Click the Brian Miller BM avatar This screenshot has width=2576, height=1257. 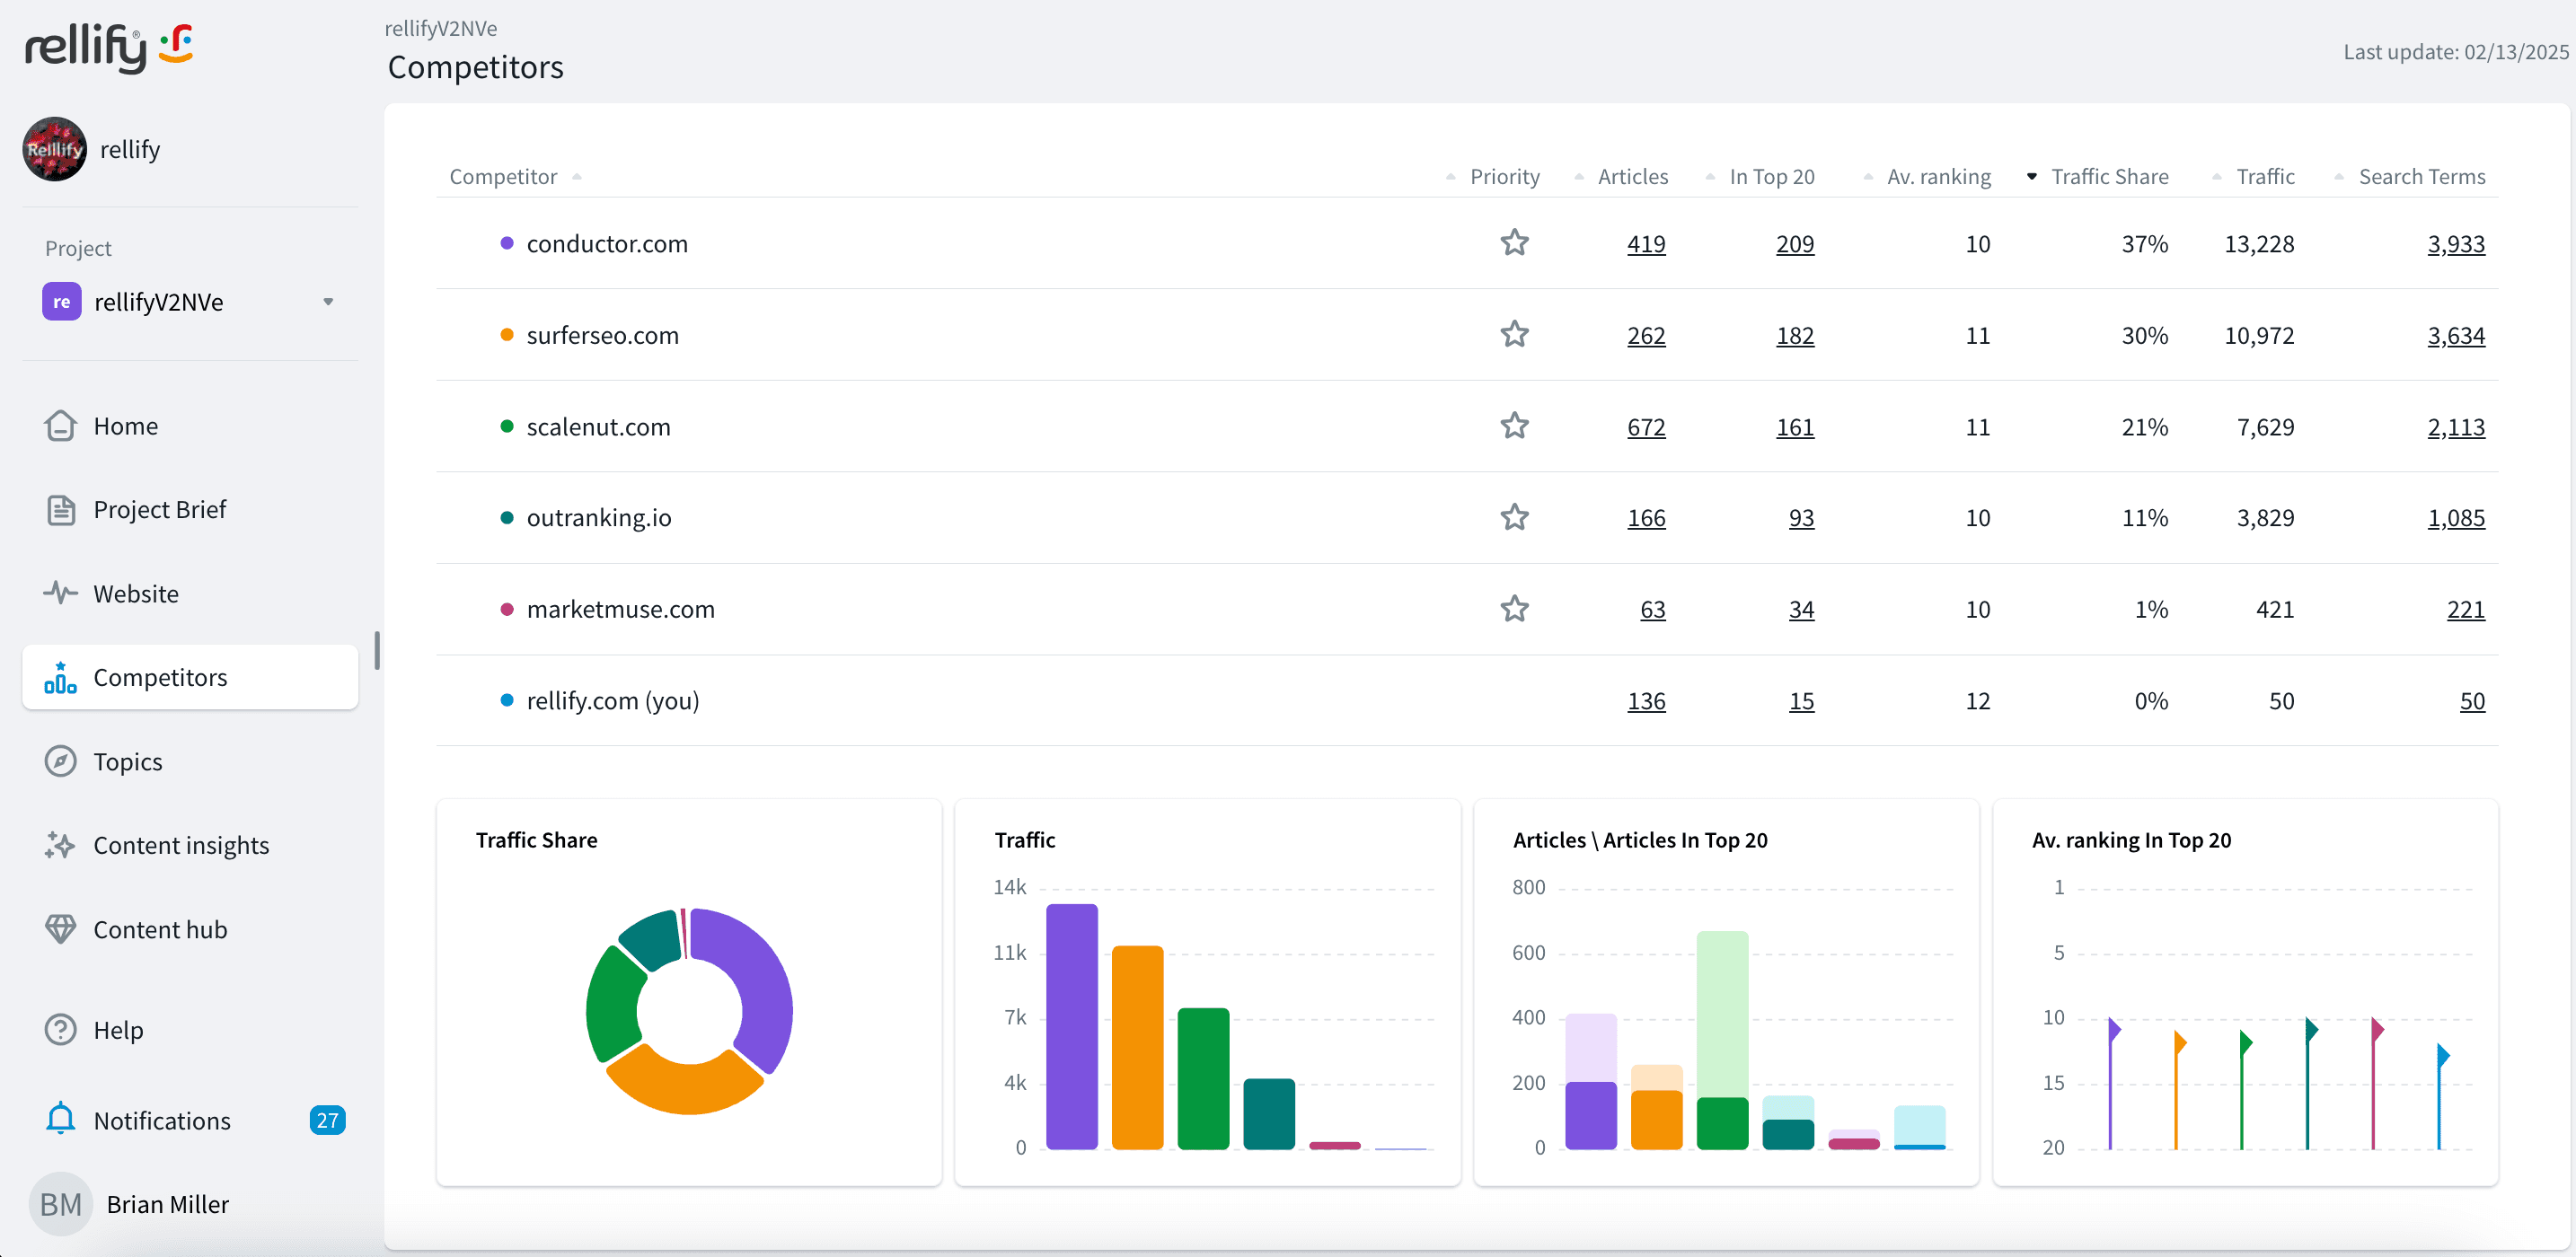(x=60, y=1204)
